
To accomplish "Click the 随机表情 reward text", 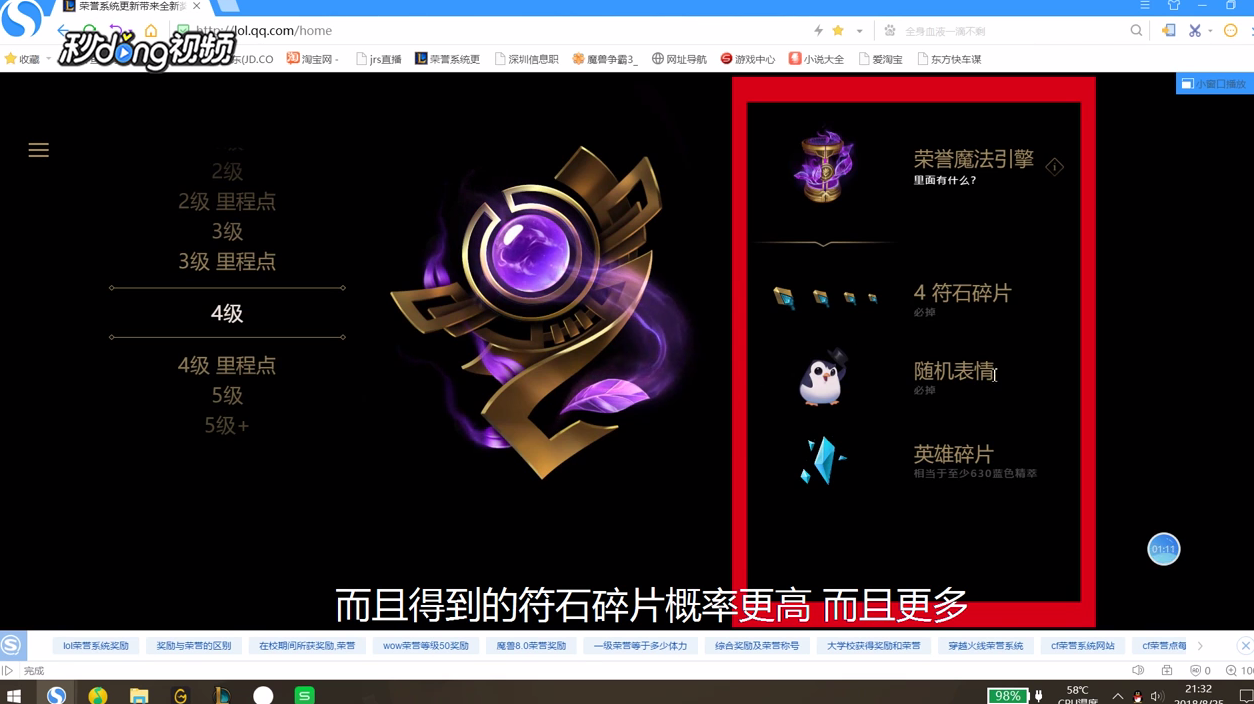I will [x=954, y=371].
